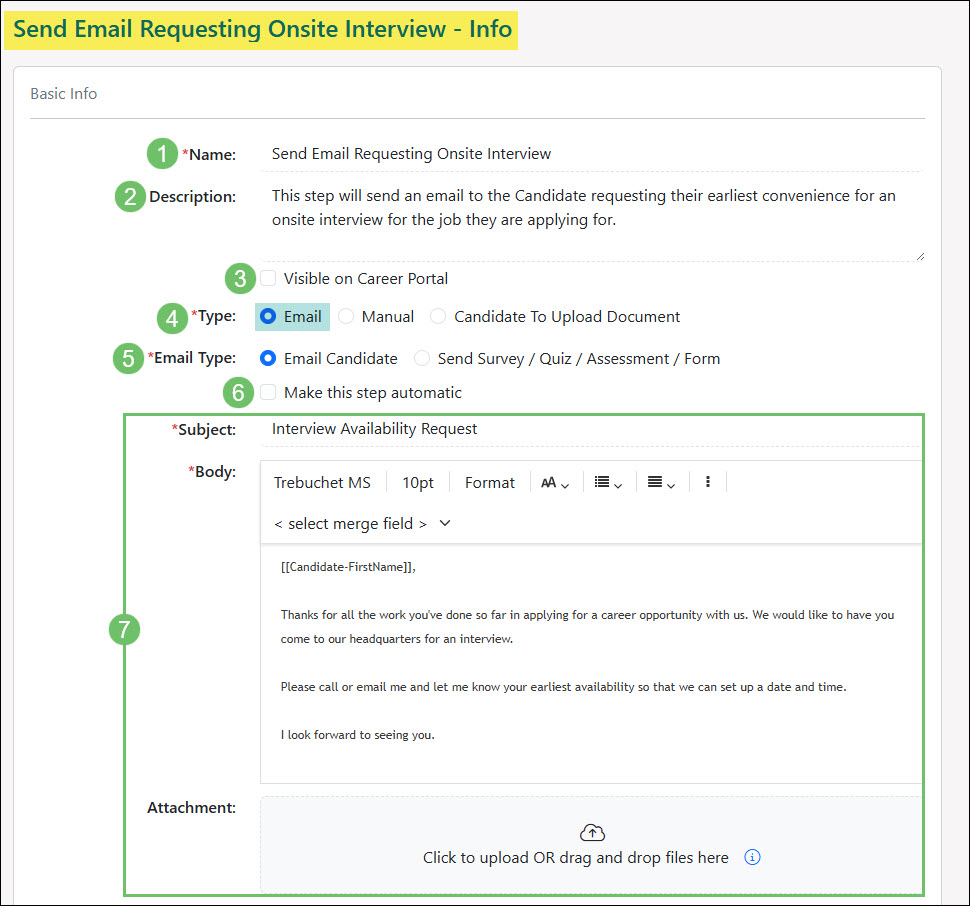Open the Trebuchet MS font family selector
Image resolution: width=970 pixels, height=906 pixels.
322,482
